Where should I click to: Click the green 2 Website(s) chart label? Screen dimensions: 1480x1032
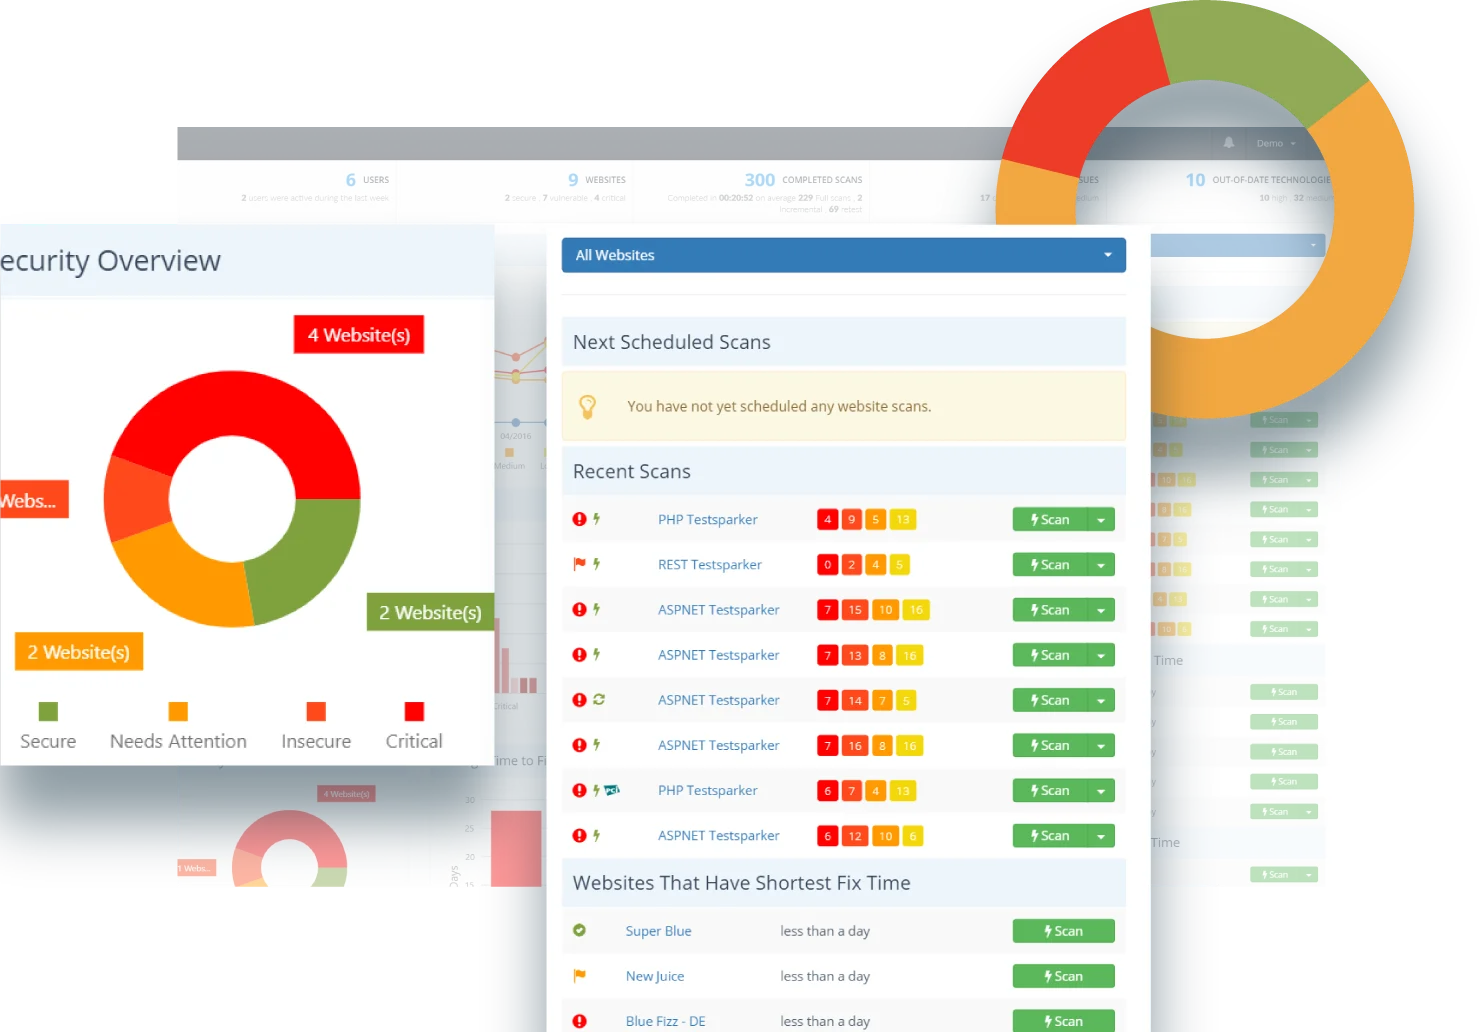pos(430,612)
